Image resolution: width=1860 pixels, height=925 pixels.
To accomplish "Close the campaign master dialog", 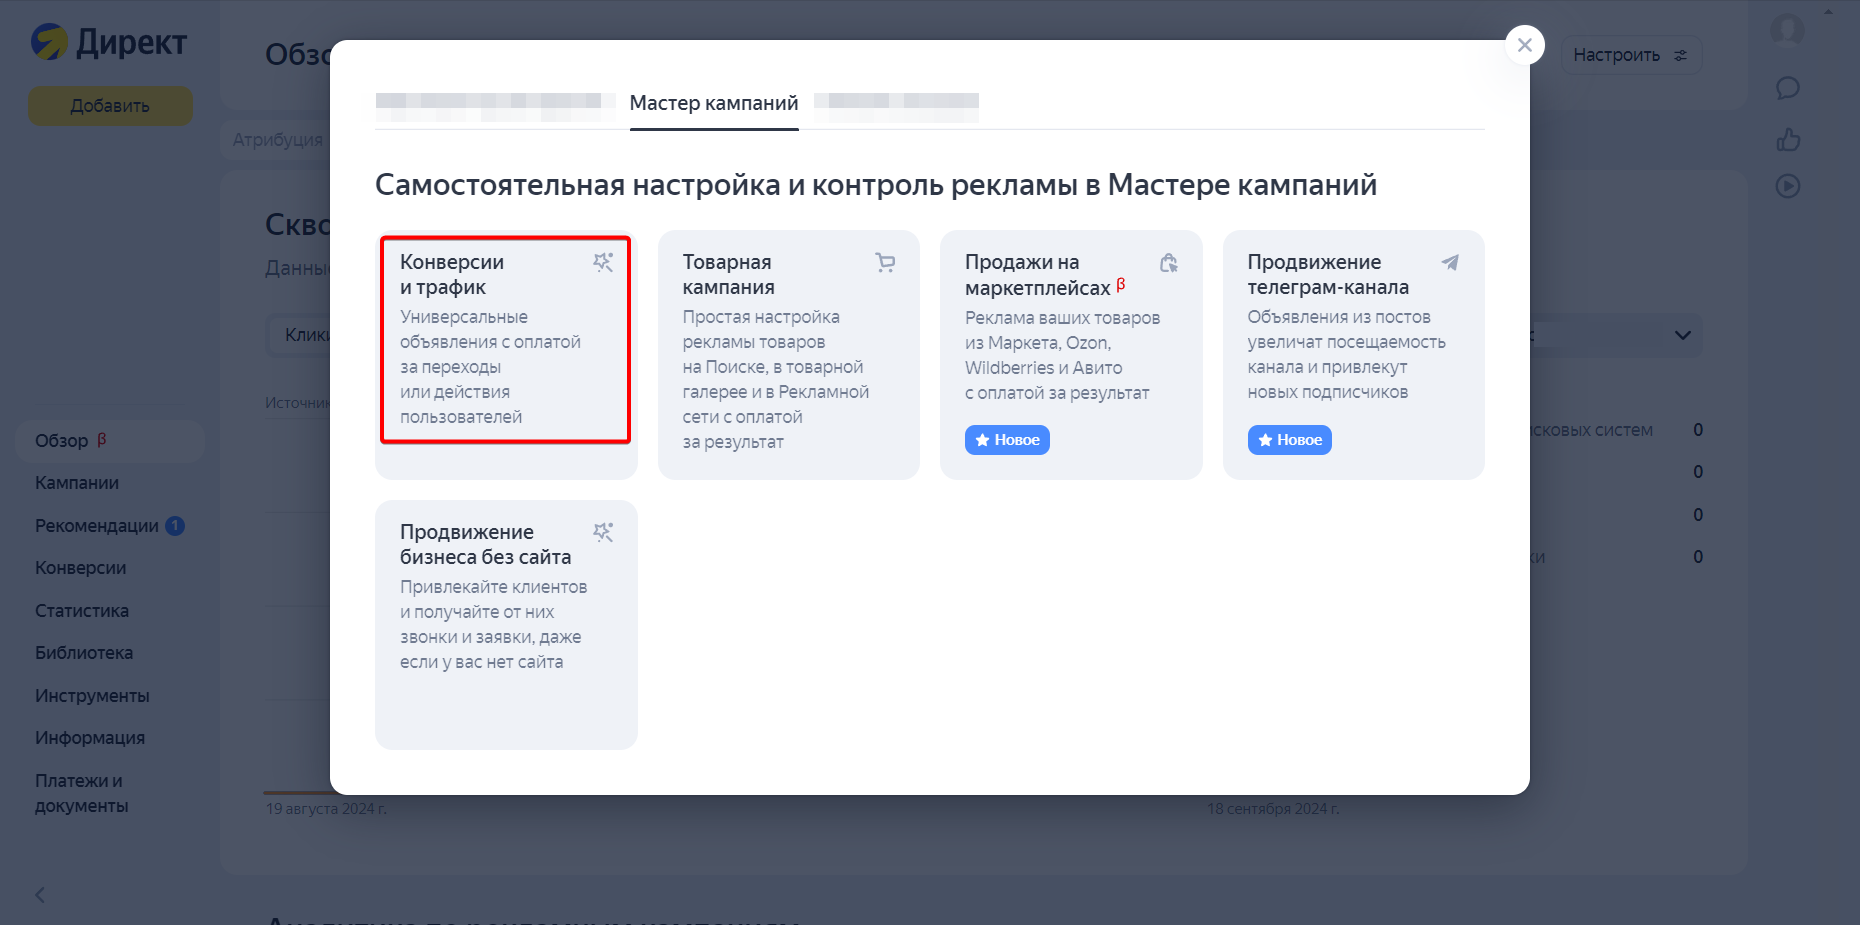I will coord(1524,45).
